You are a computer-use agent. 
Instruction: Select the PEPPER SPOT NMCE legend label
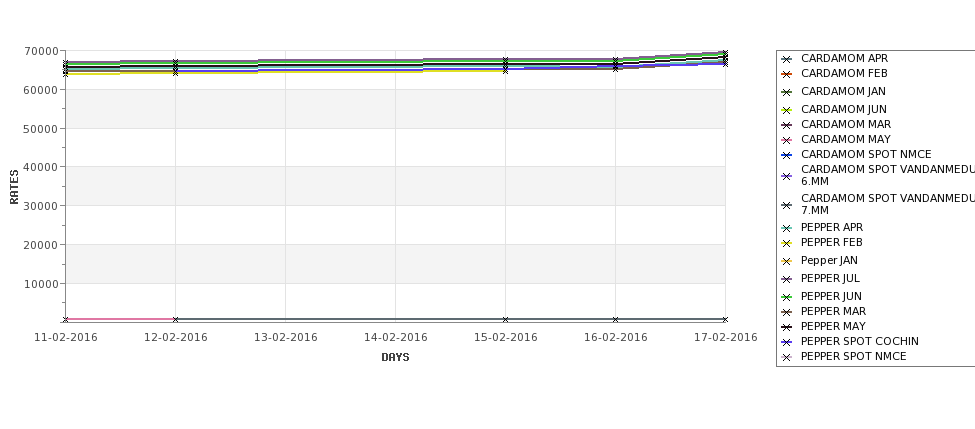[x=854, y=356]
